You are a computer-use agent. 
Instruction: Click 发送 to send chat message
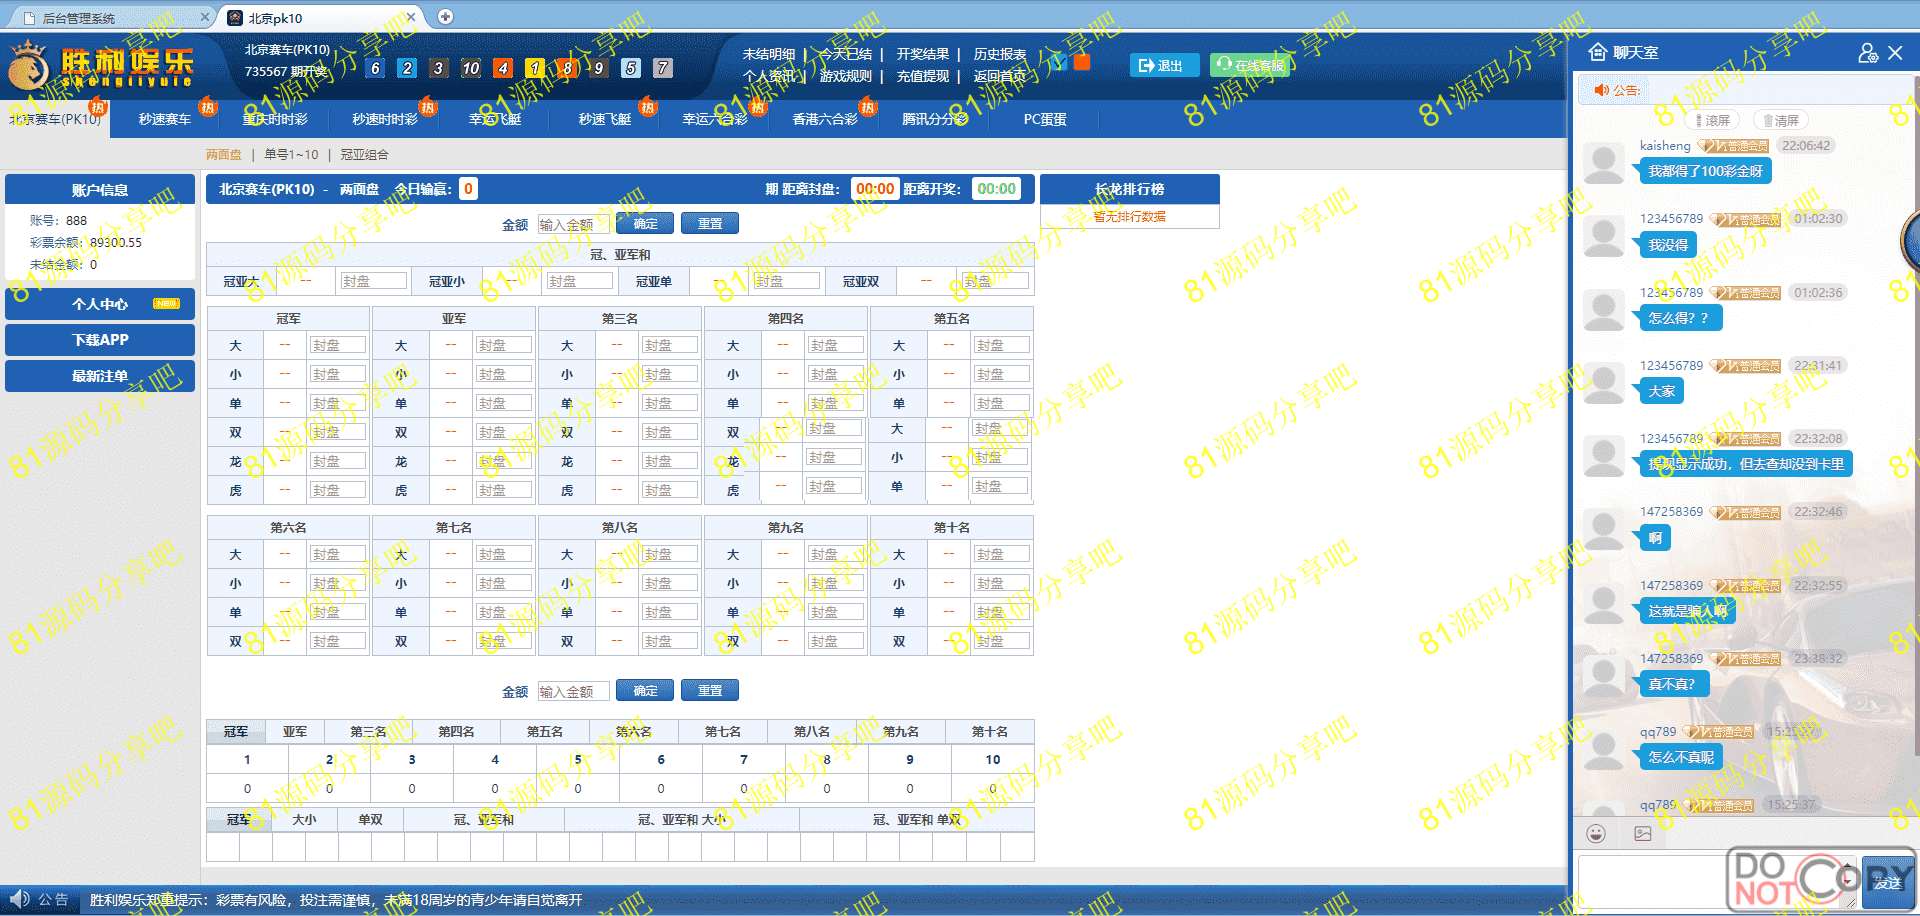click(x=1887, y=882)
